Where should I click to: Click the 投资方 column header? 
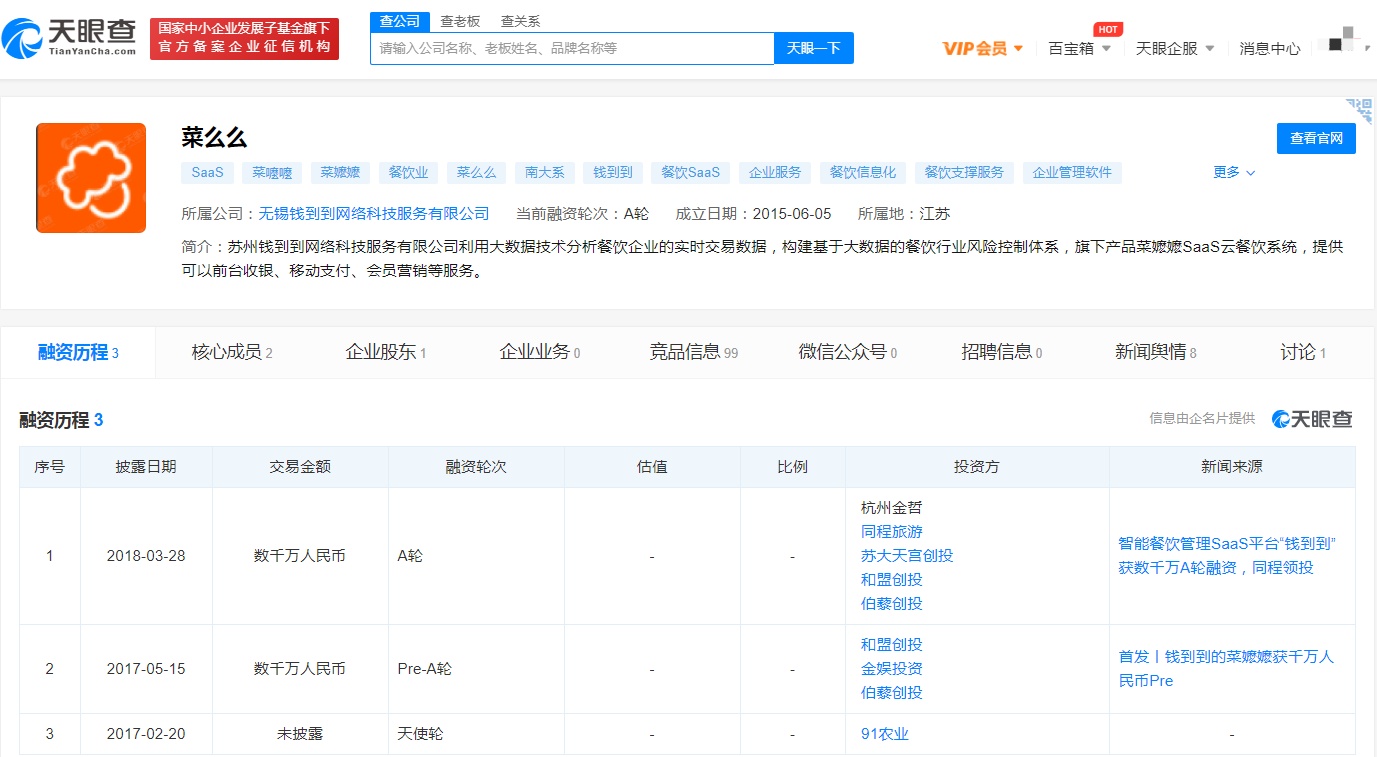[x=977, y=467]
